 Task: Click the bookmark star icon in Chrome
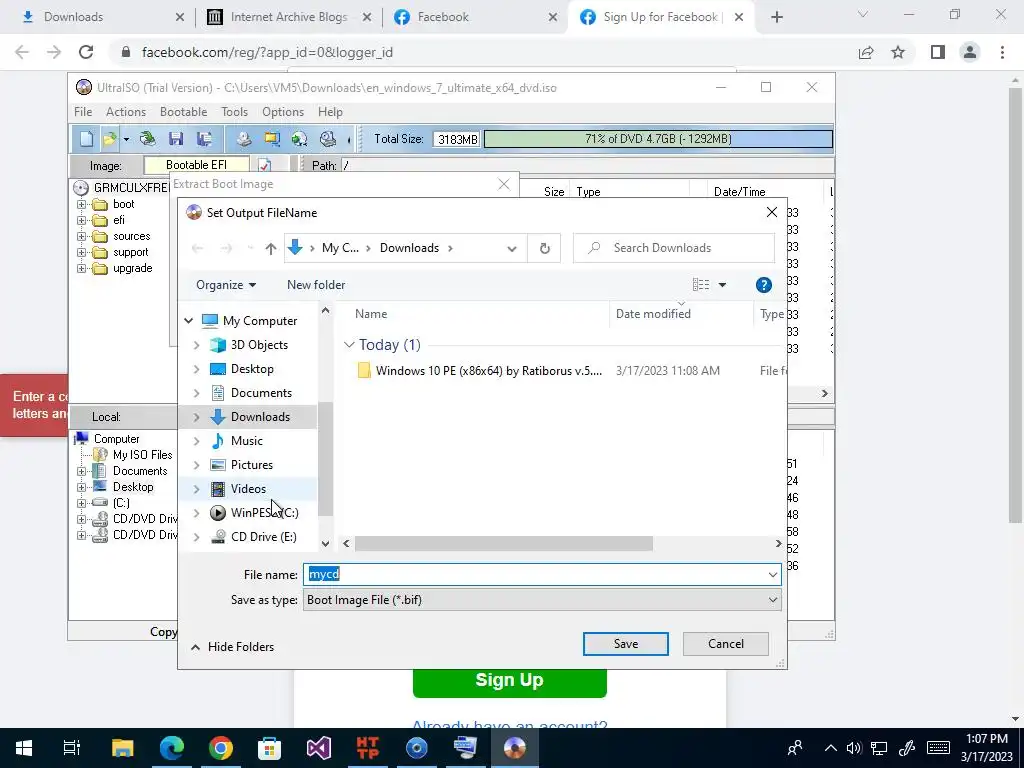898,52
